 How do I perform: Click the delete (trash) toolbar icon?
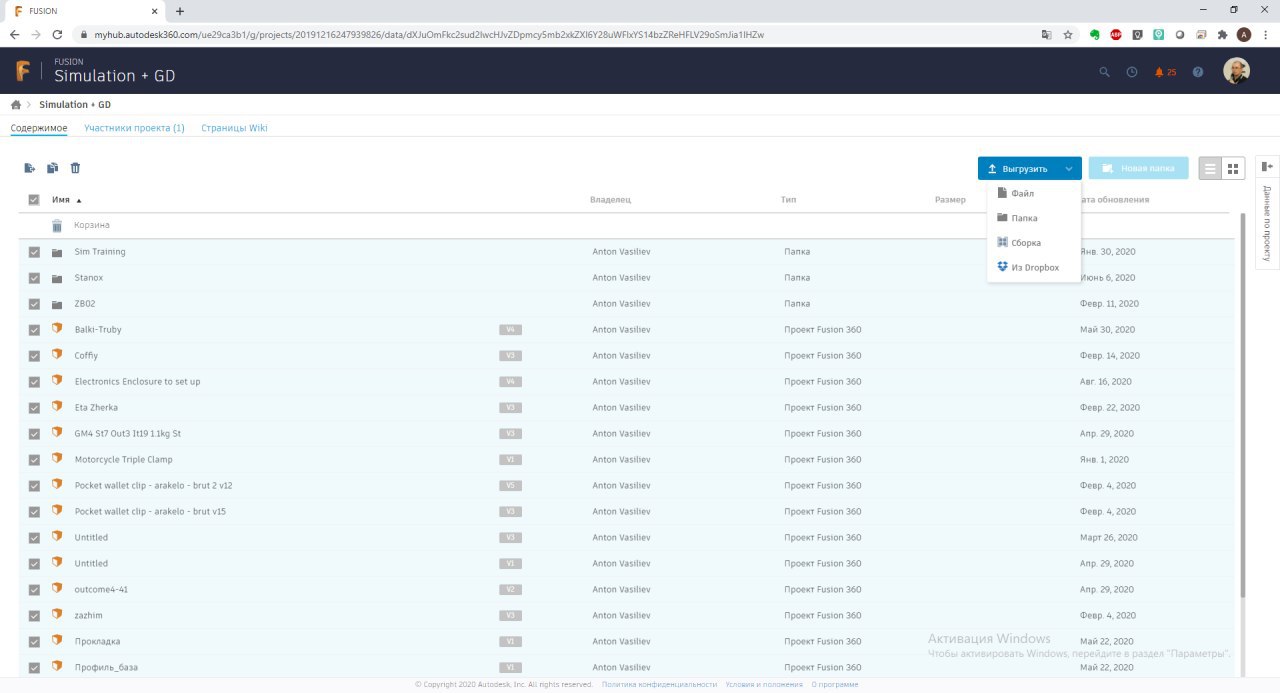point(75,168)
